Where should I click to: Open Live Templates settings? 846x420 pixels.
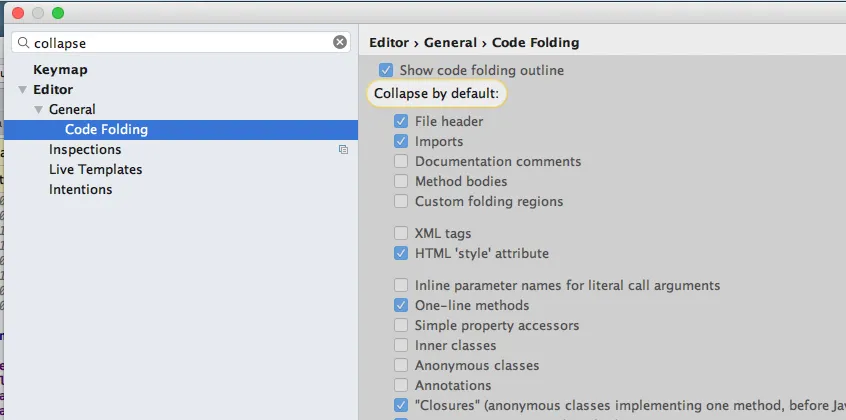pos(95,170)
